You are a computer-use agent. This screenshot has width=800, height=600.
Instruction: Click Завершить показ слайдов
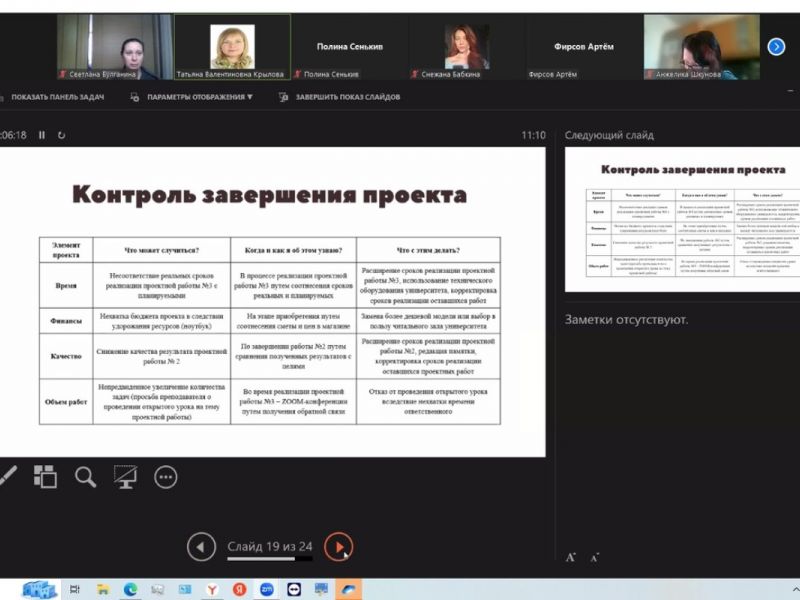340,97
